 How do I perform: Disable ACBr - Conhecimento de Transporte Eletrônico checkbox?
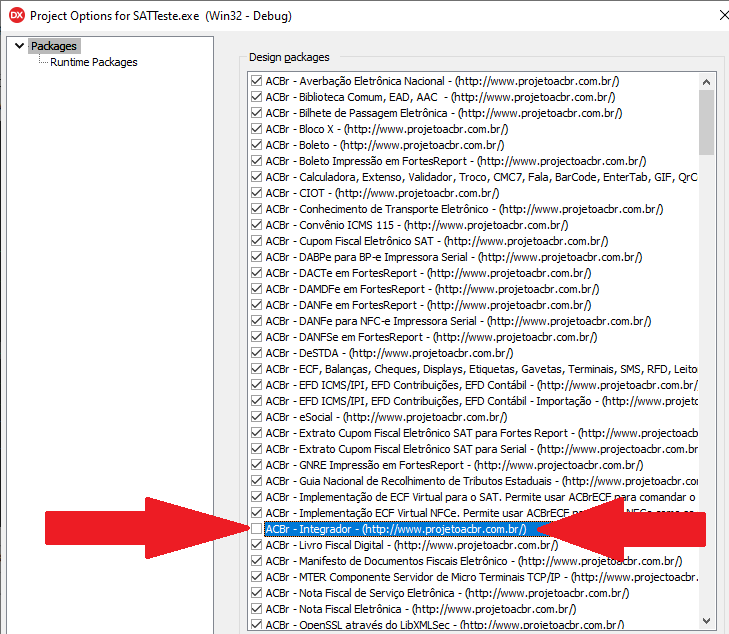point(256,209)
